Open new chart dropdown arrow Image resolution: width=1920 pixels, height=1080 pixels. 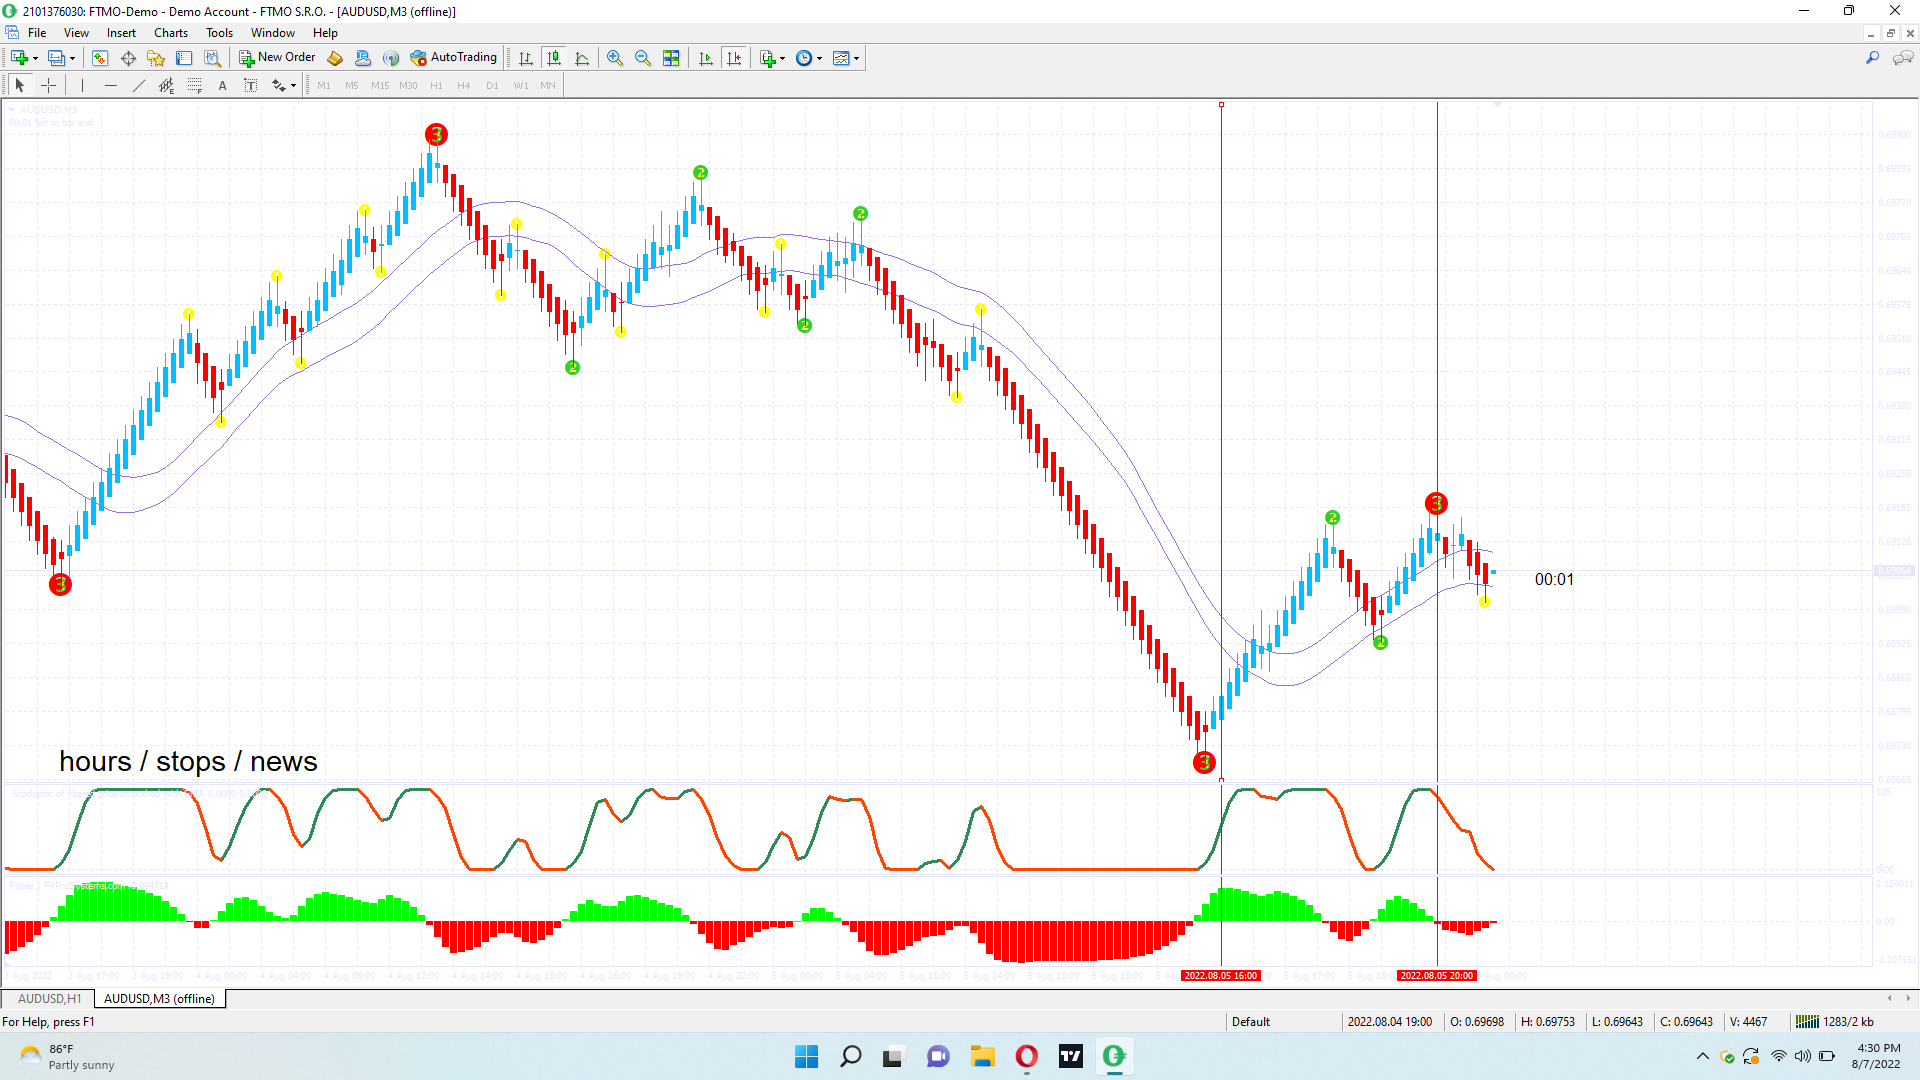(x=35, y=58)
